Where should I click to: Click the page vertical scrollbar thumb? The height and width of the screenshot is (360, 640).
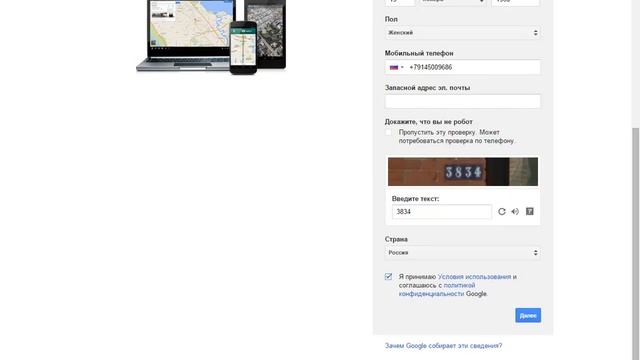click(636, 244)
